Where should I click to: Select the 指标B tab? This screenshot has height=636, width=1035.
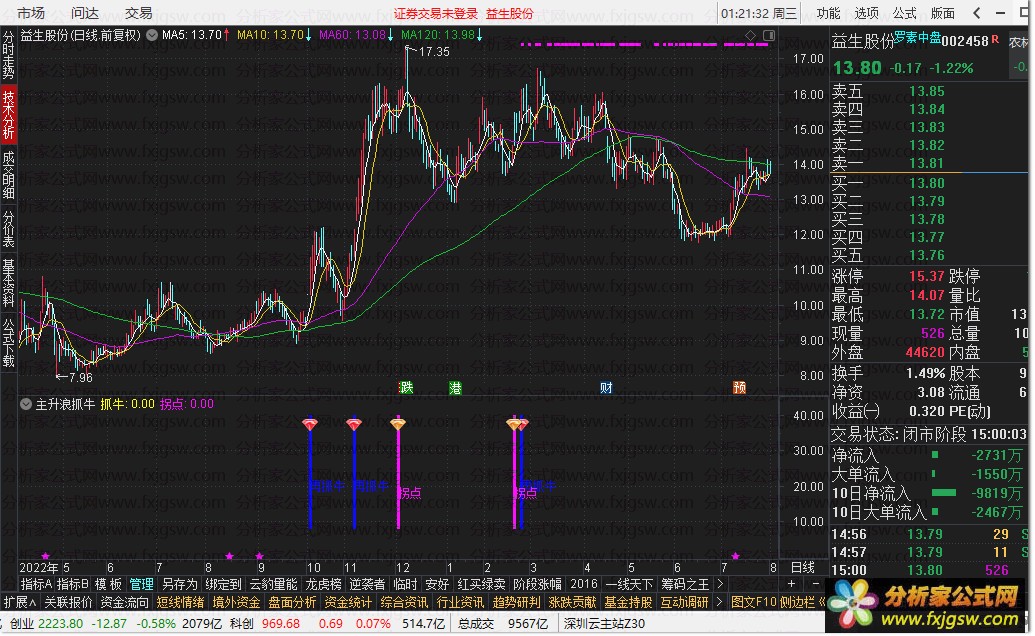click(73, 584)
